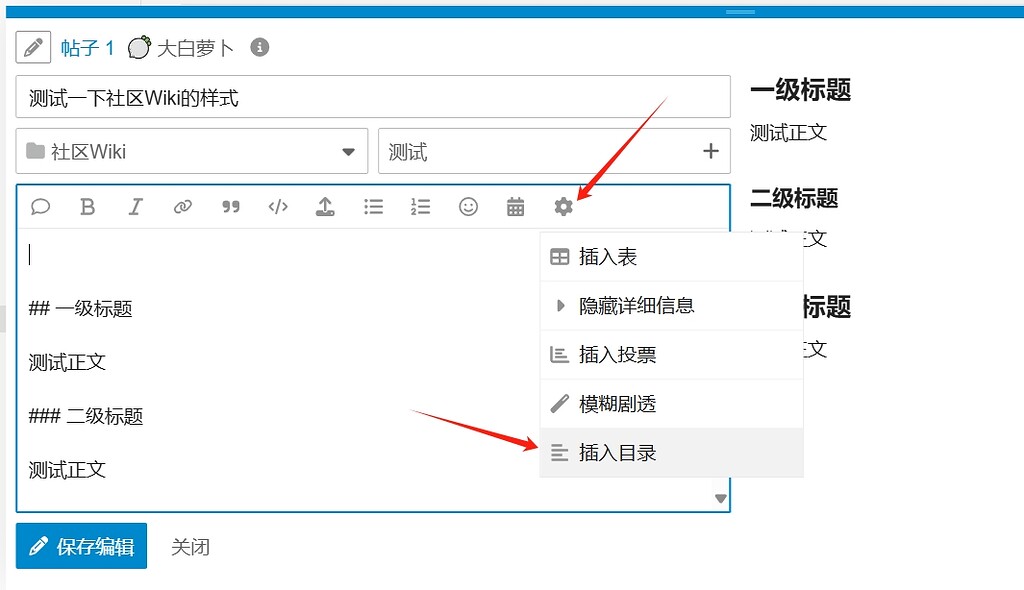Upload a file via the upload arrow icon
1024x590 pixels.
coord(325,207)
